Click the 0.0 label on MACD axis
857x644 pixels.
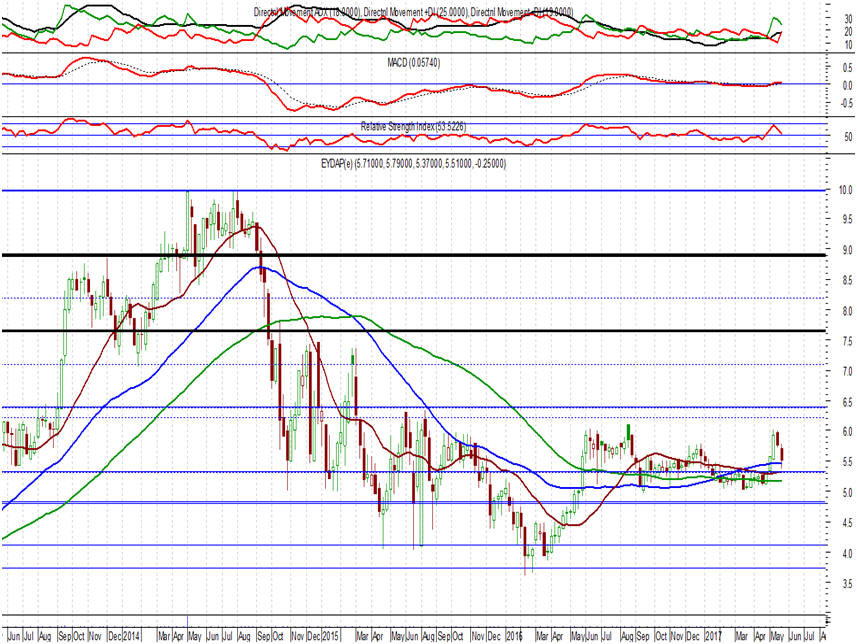848,85
